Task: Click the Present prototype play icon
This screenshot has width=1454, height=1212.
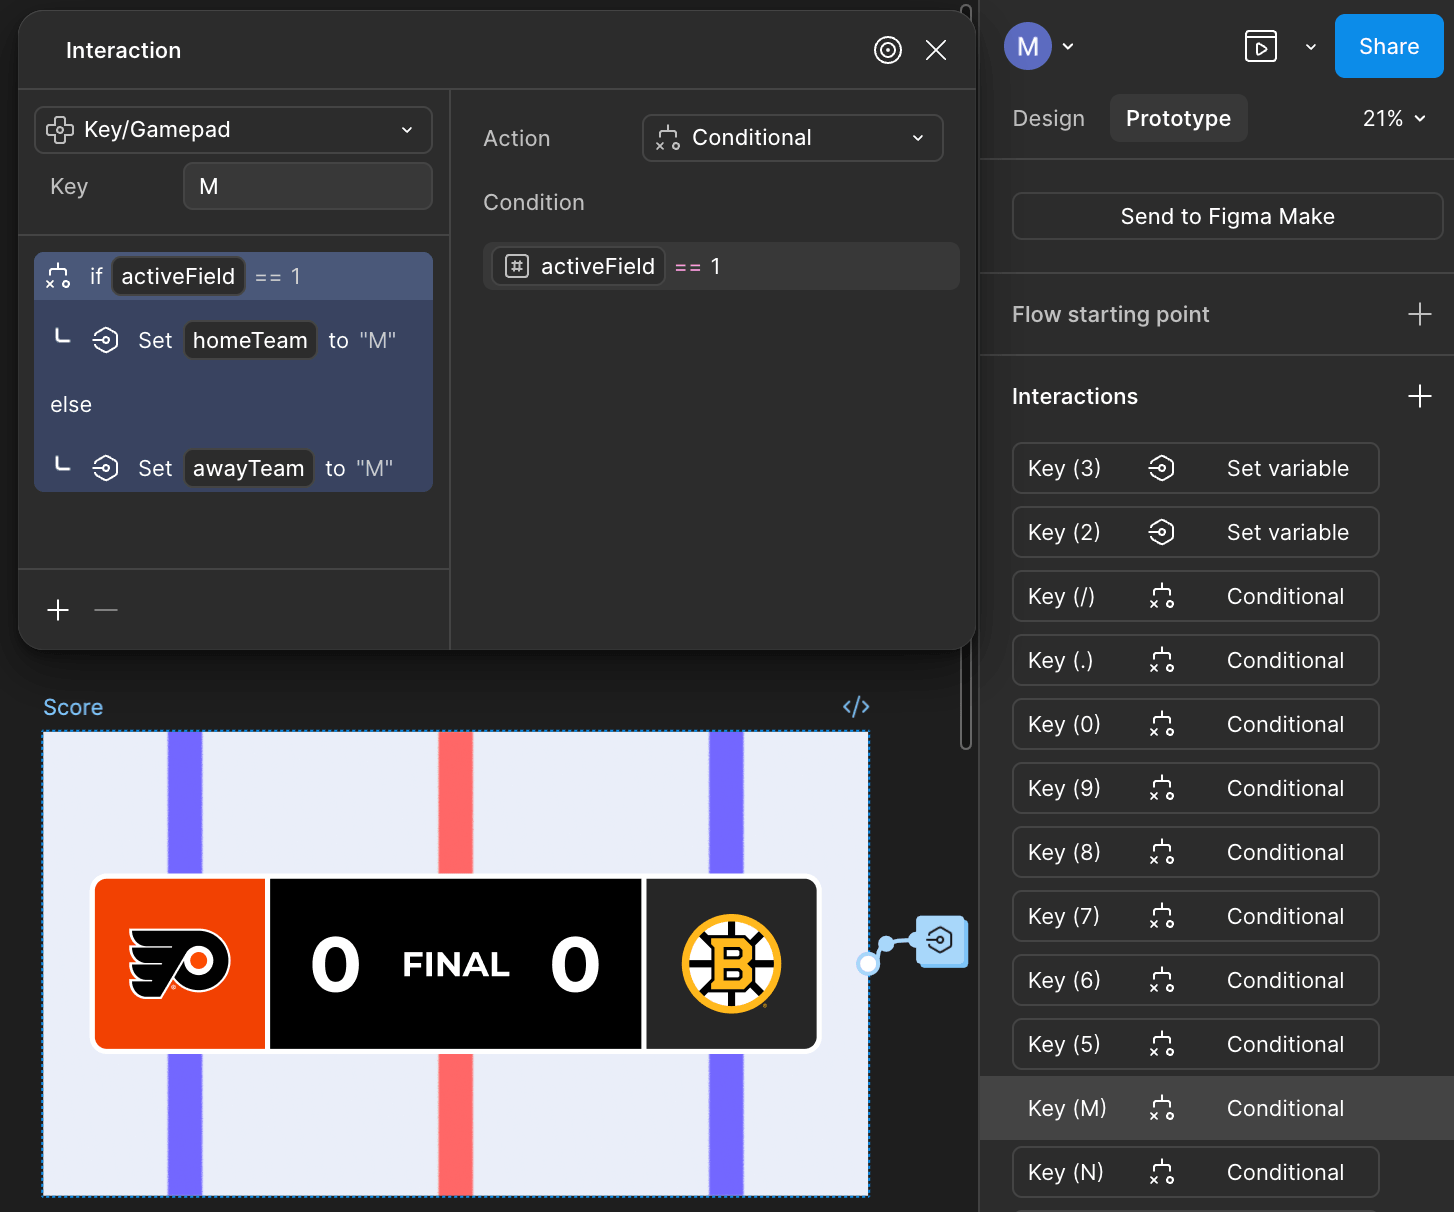Action: click(x=1260, y=46)
